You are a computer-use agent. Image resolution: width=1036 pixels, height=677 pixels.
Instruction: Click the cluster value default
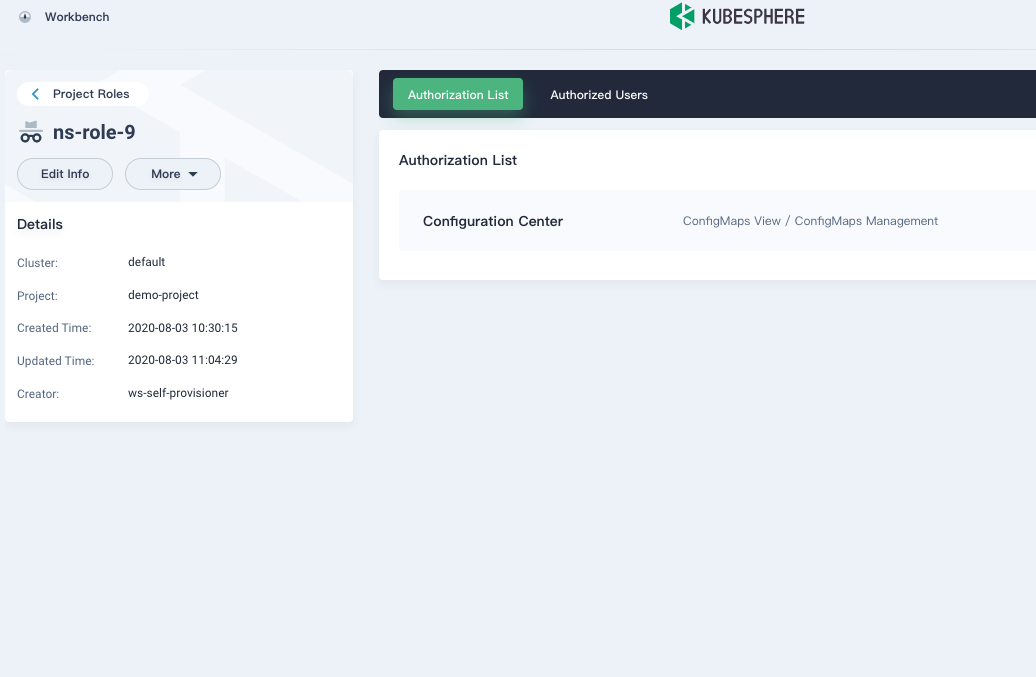(x=147, y=262)
